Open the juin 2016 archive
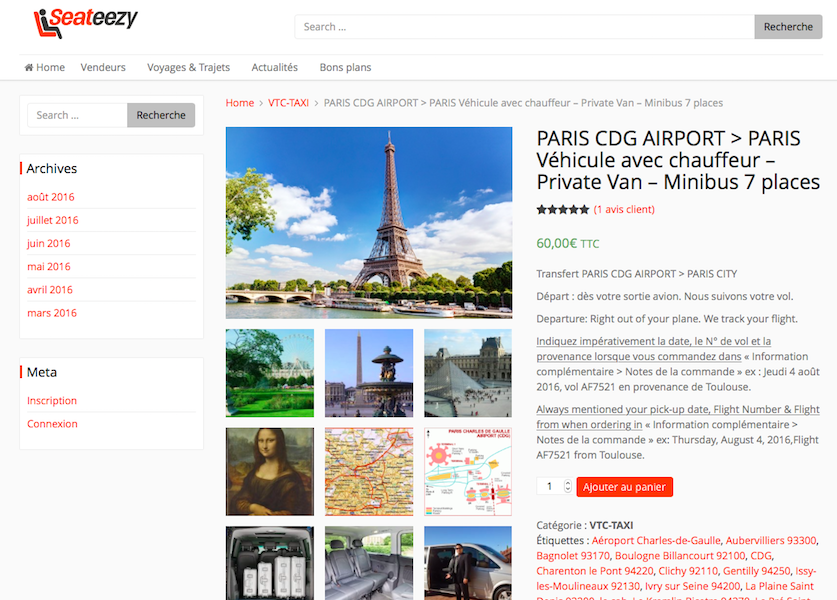837x600 pixels. 49,243
